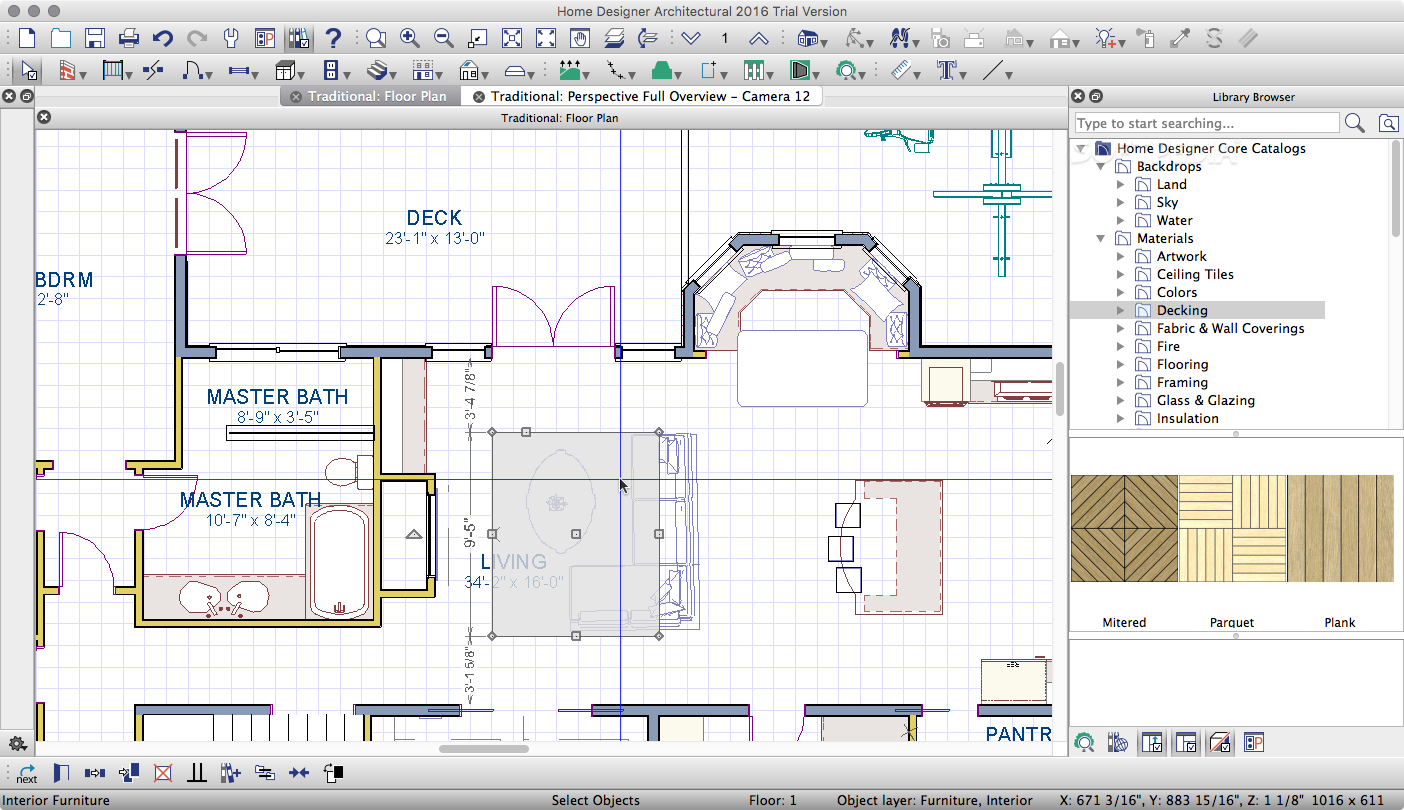Viewport: 1404px width, 810px height.
Task: Switch to Traditional: Floor Plan tab
Action: (377, 96)
